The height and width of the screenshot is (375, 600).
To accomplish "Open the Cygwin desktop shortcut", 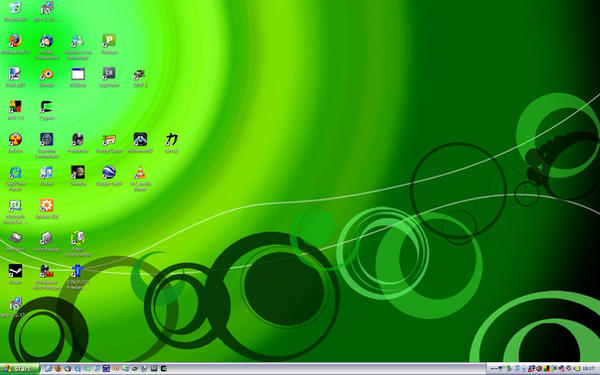I will coord(47,107).
